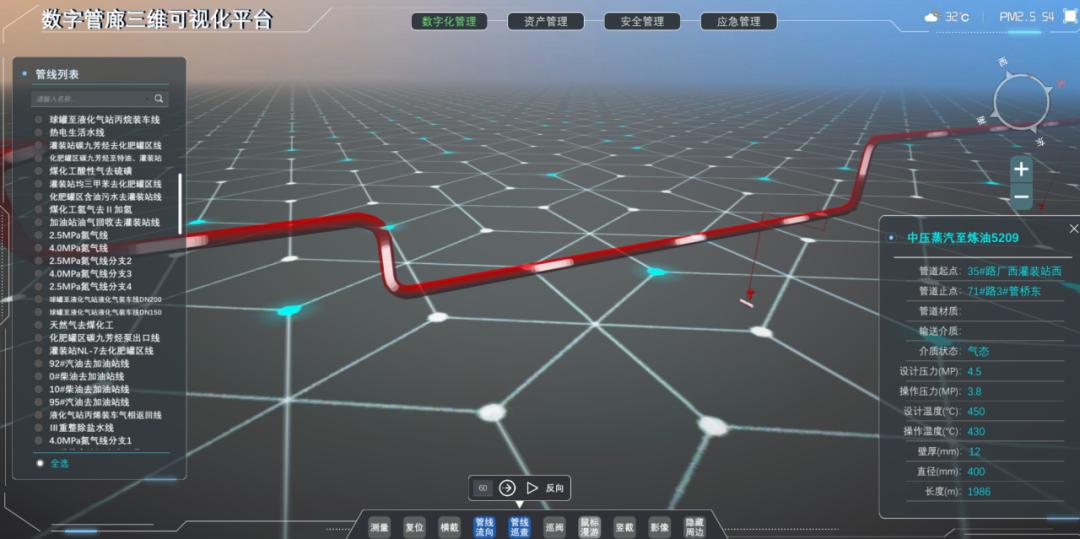Select the 横截 cross-section tool

click(449, 526)
